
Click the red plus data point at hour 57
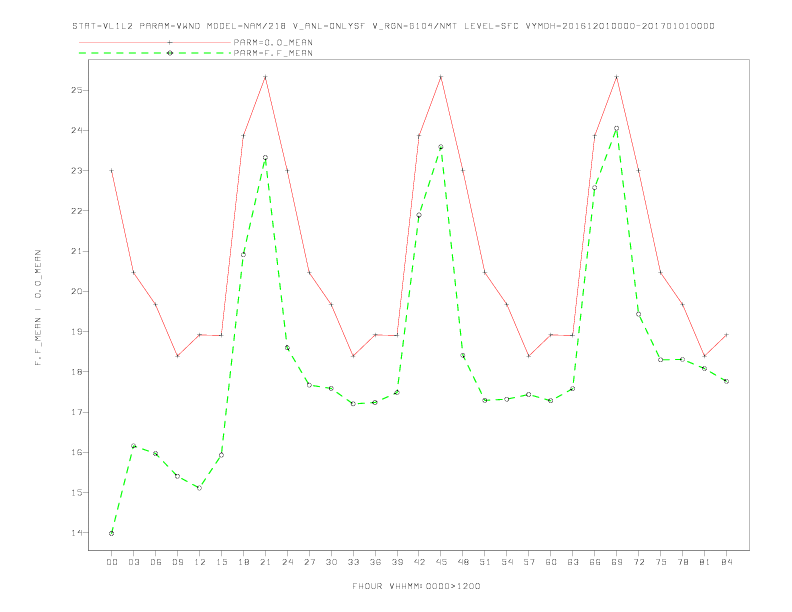tap(529, 356)
